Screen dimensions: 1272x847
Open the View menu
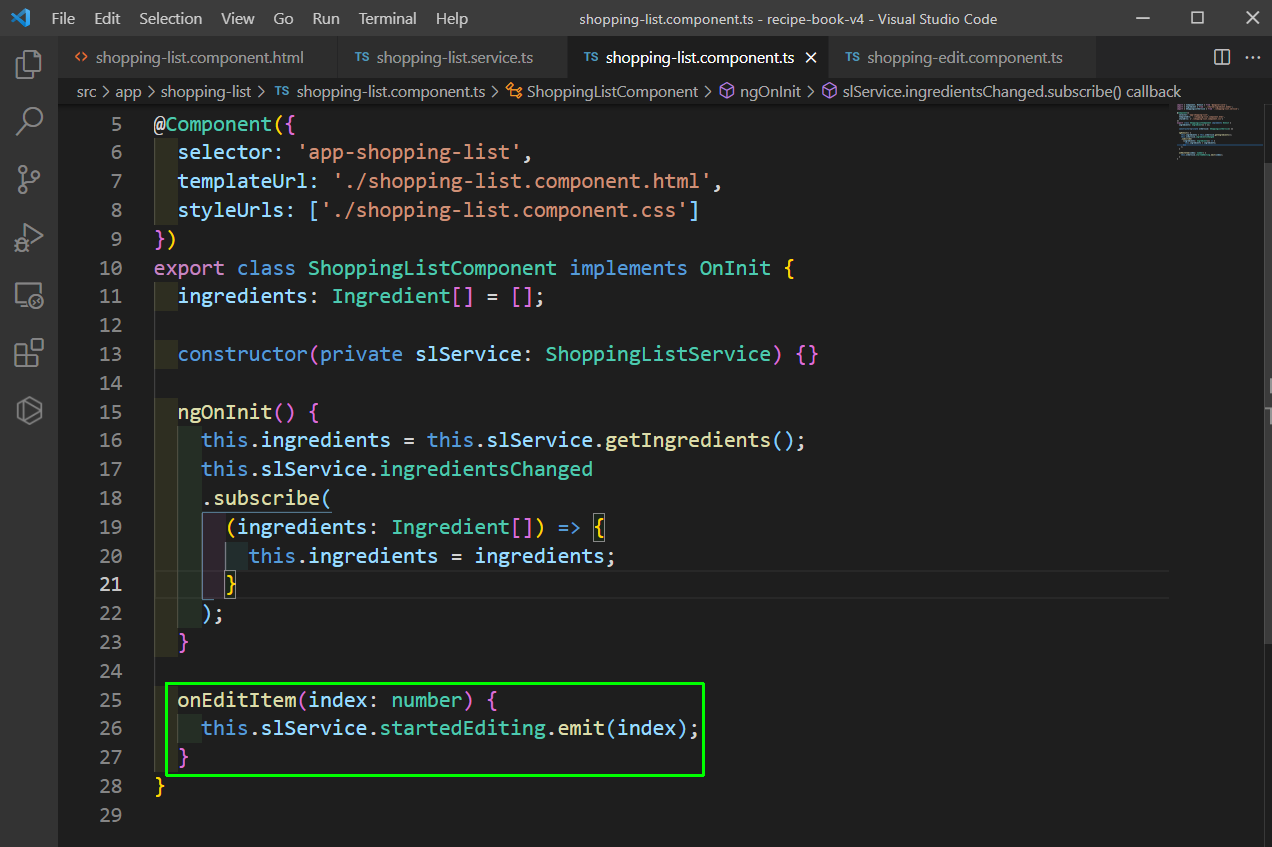(238, 18)
